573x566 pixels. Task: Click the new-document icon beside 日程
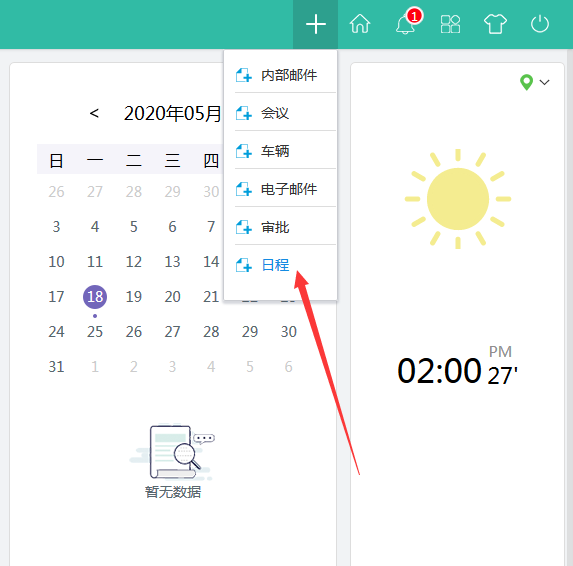point(244,265)
